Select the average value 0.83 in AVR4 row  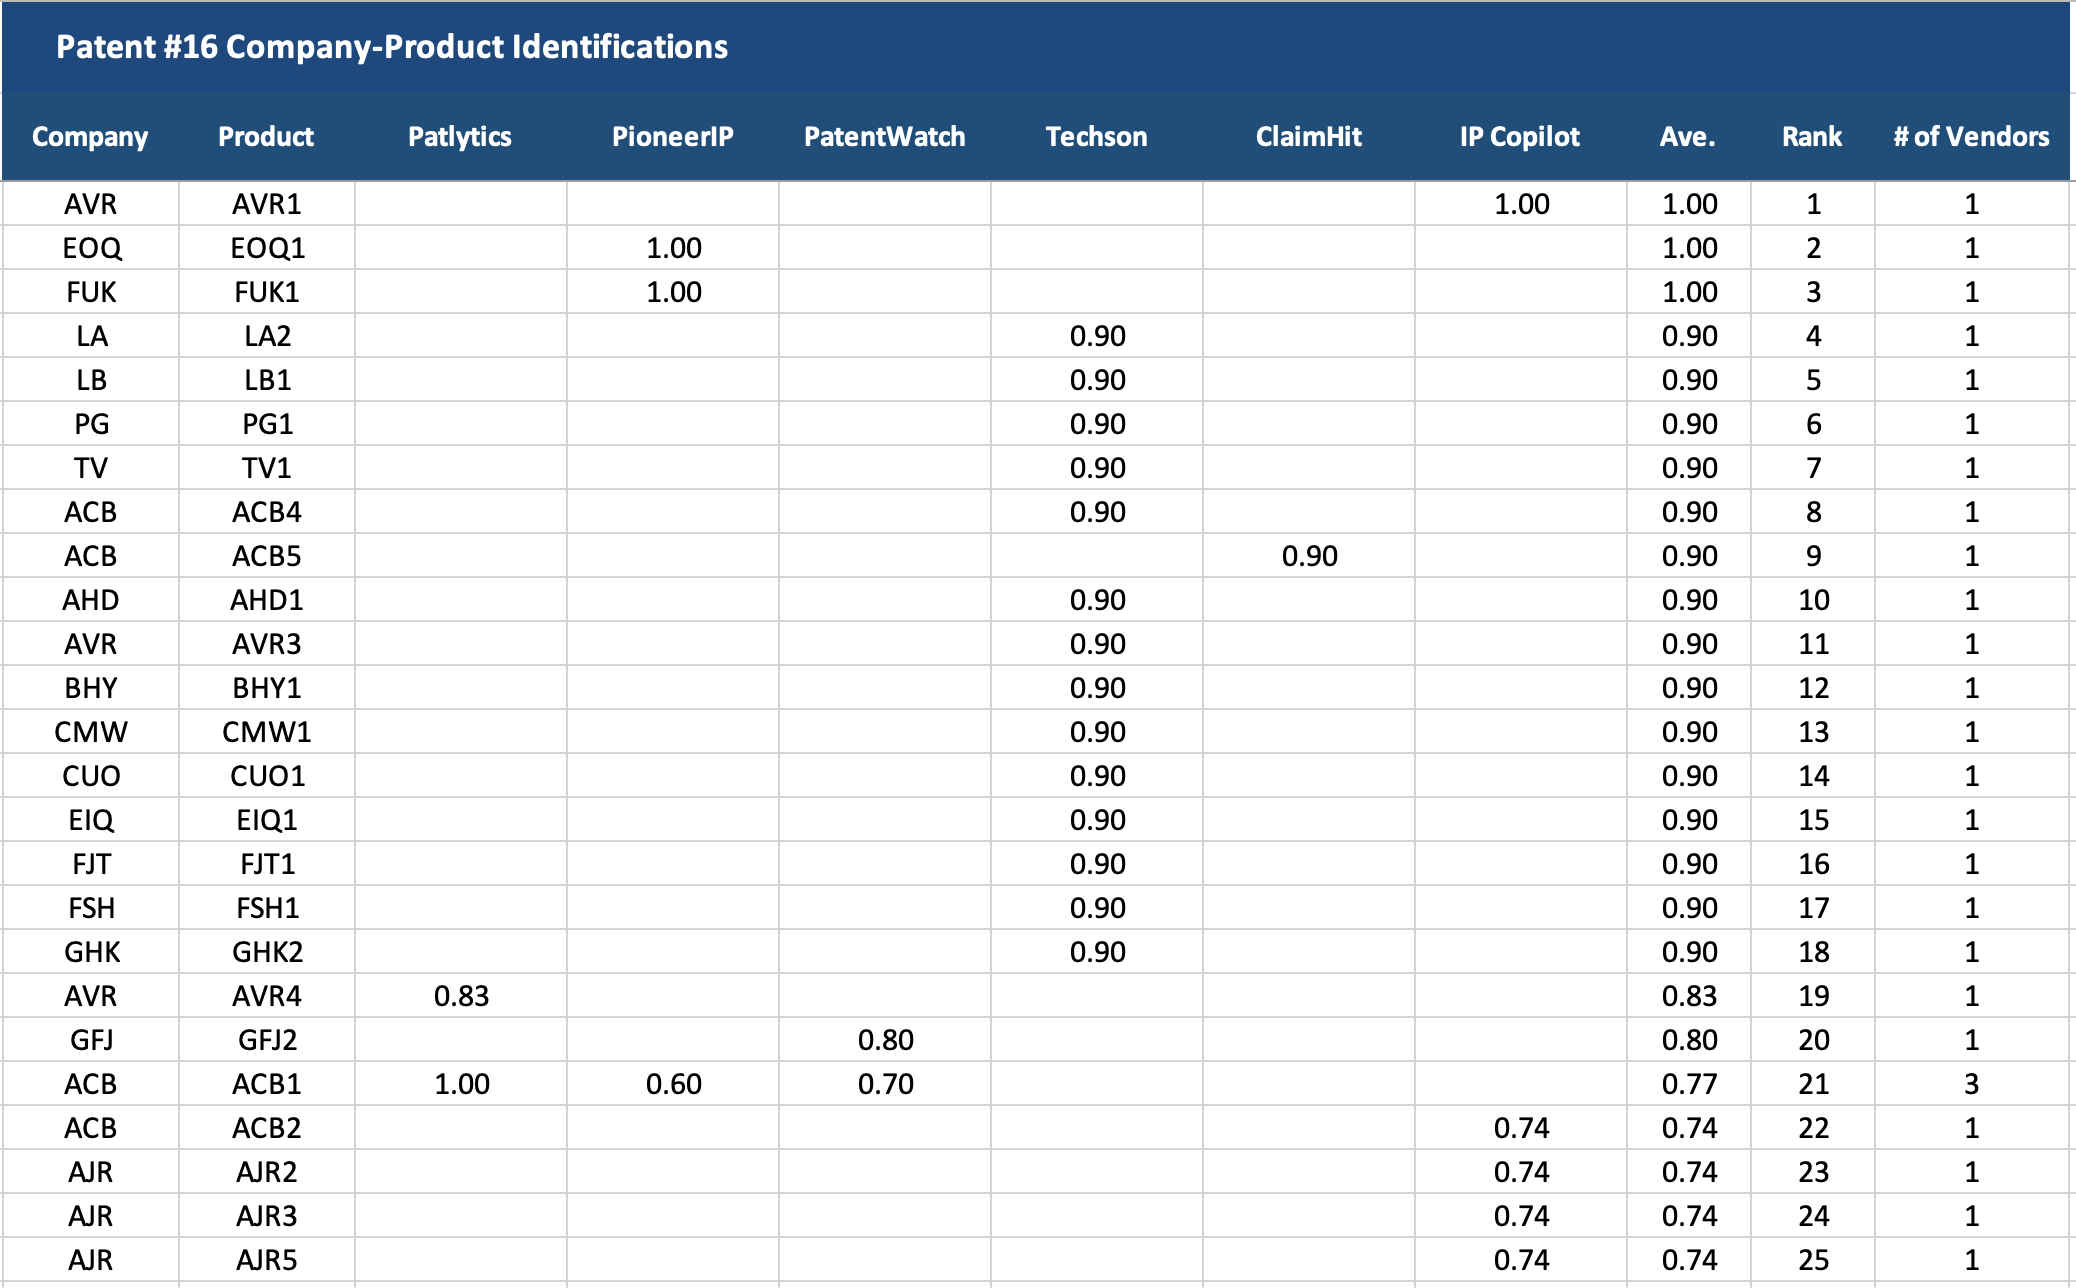(x=1690, y=996)
